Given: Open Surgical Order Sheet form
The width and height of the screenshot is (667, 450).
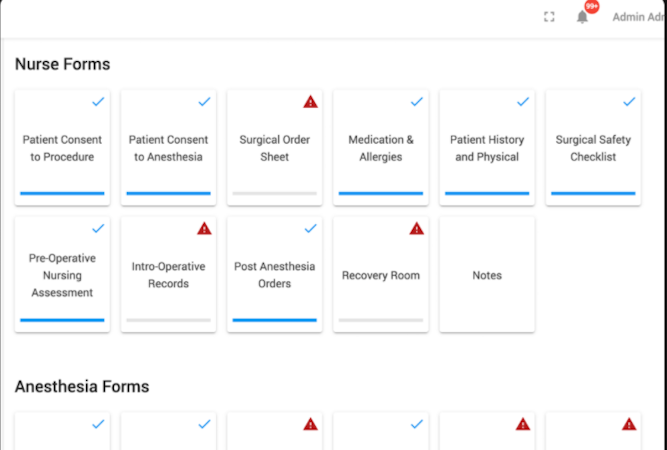Looking at the screenshot, I should [274, 148].
